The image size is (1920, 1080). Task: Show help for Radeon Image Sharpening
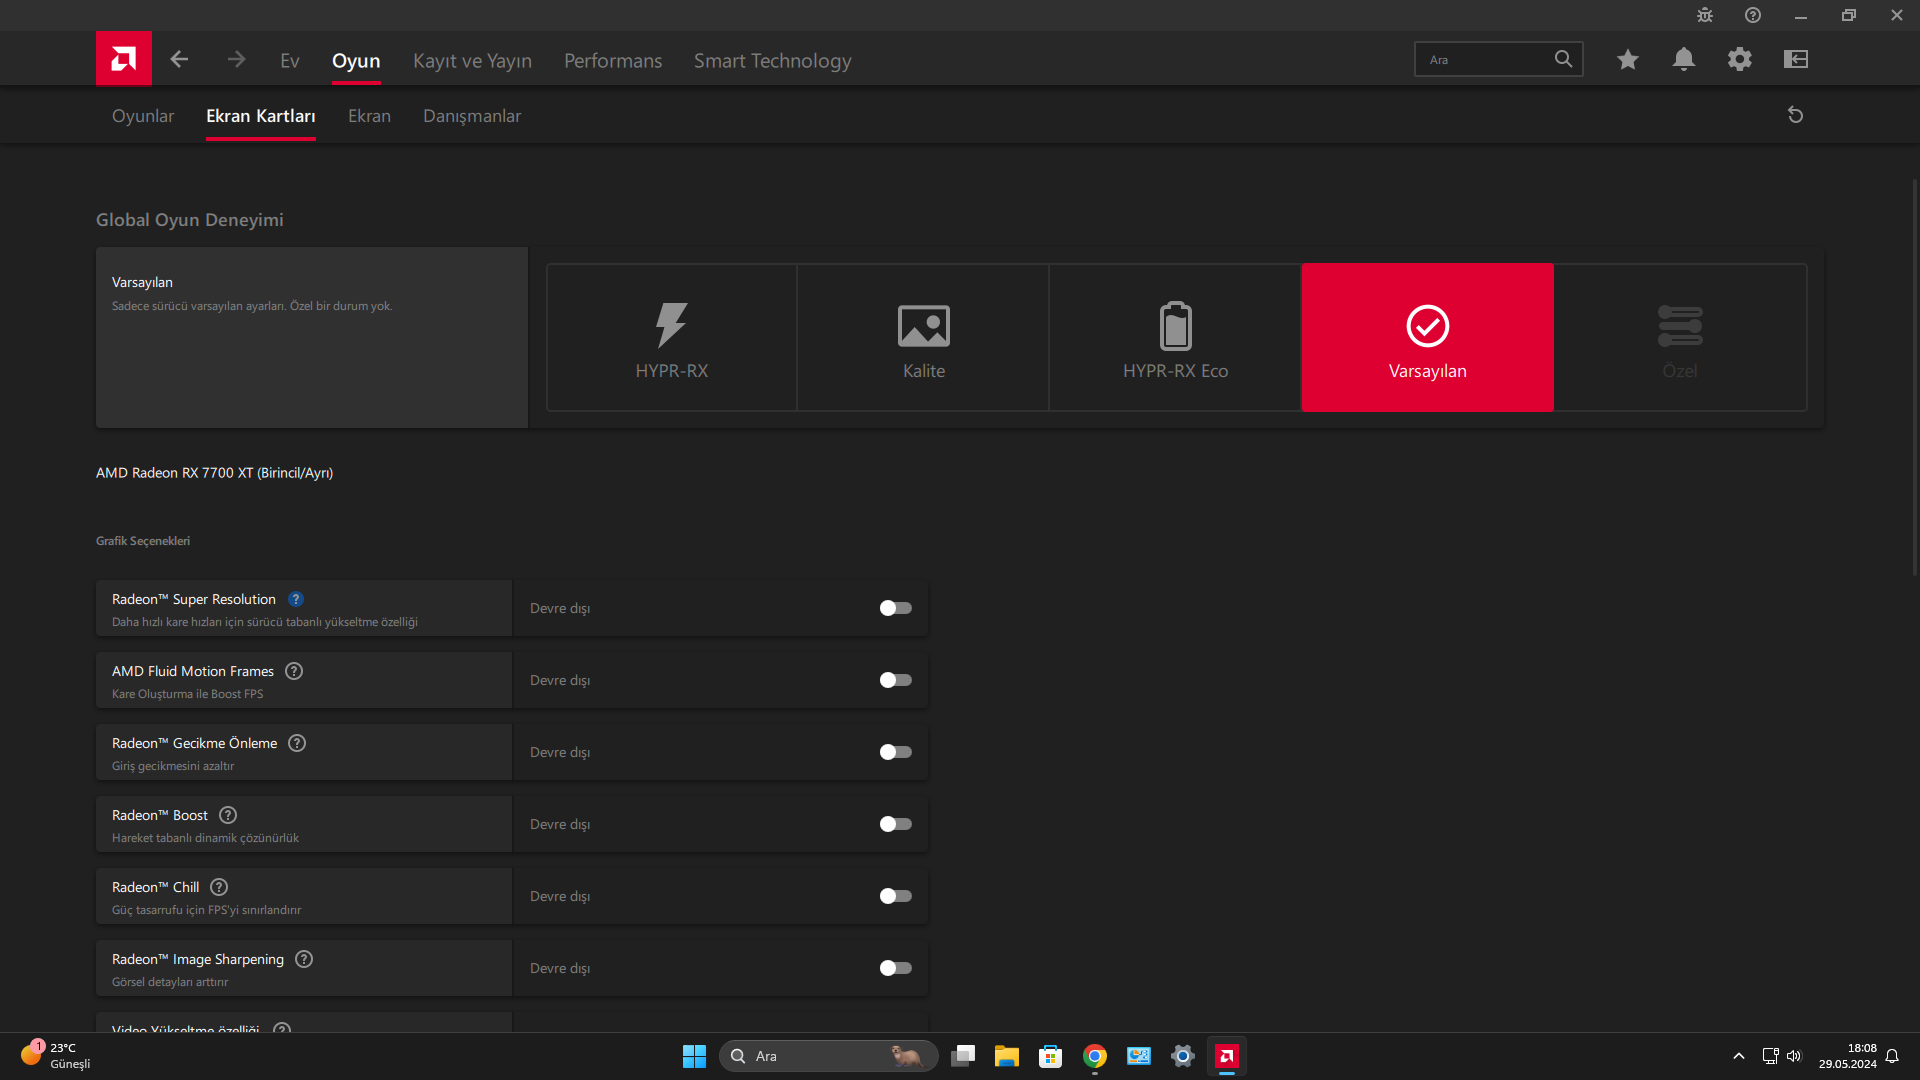(304, 959)
